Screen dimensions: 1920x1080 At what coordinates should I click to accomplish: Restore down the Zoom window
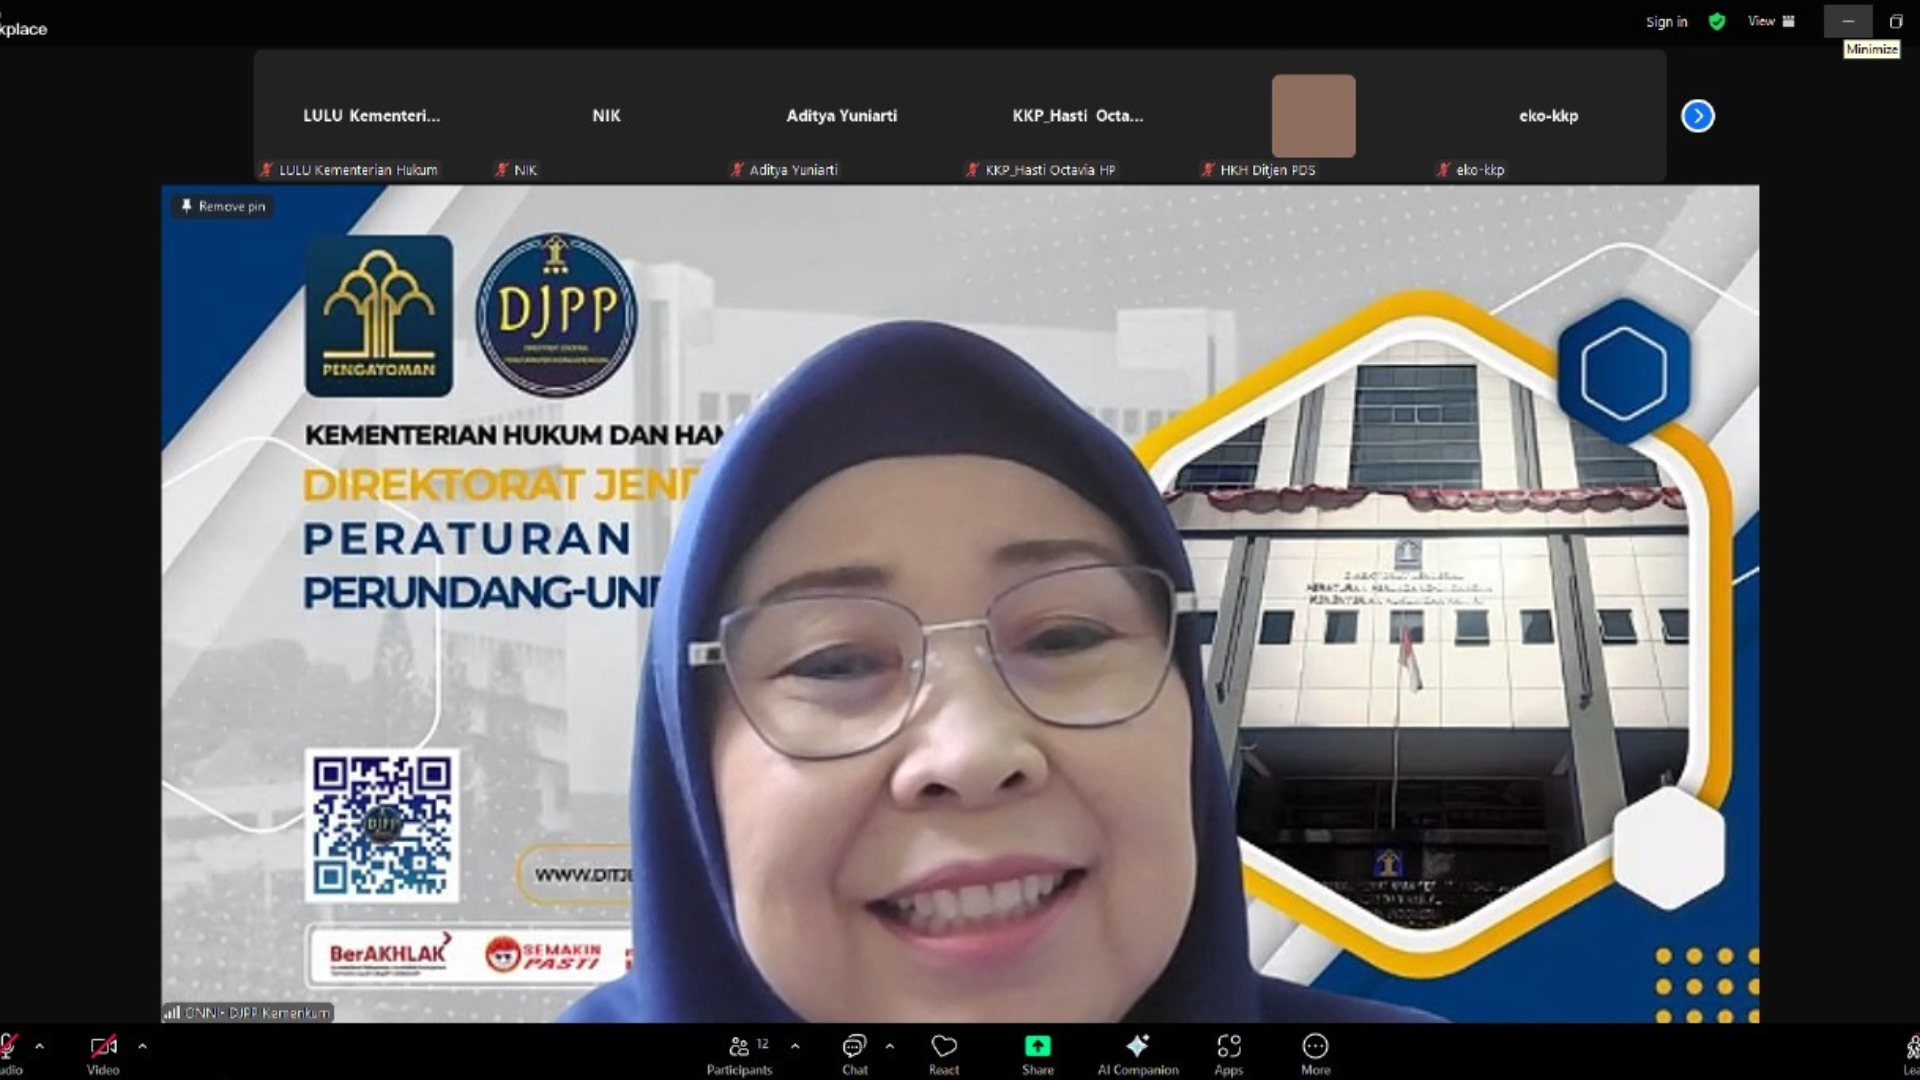click(x=1895, y=21)
